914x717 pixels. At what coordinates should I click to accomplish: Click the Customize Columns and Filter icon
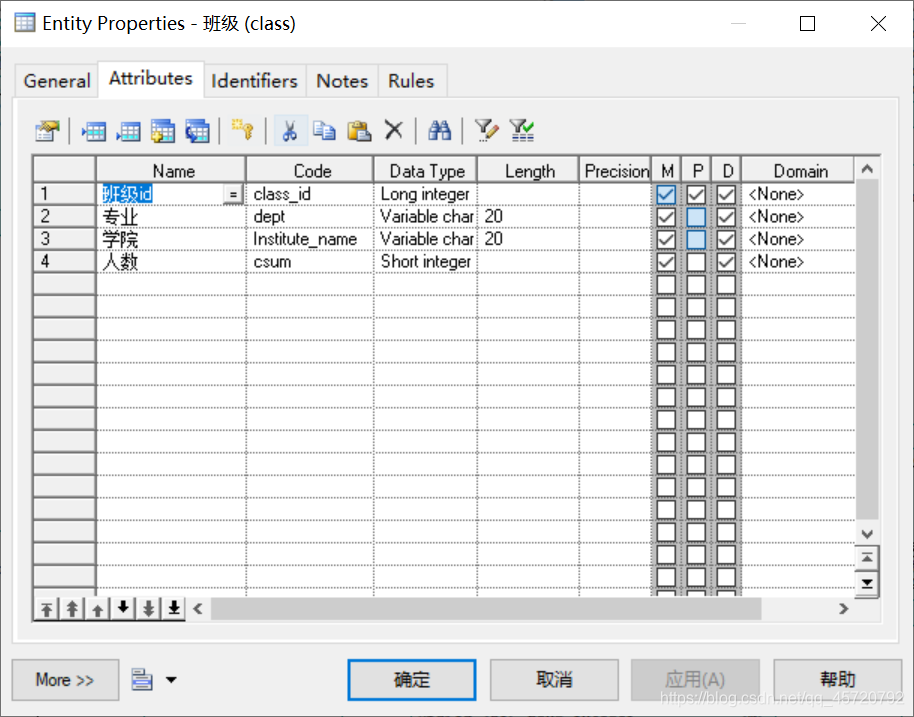(x=486, y=131)
